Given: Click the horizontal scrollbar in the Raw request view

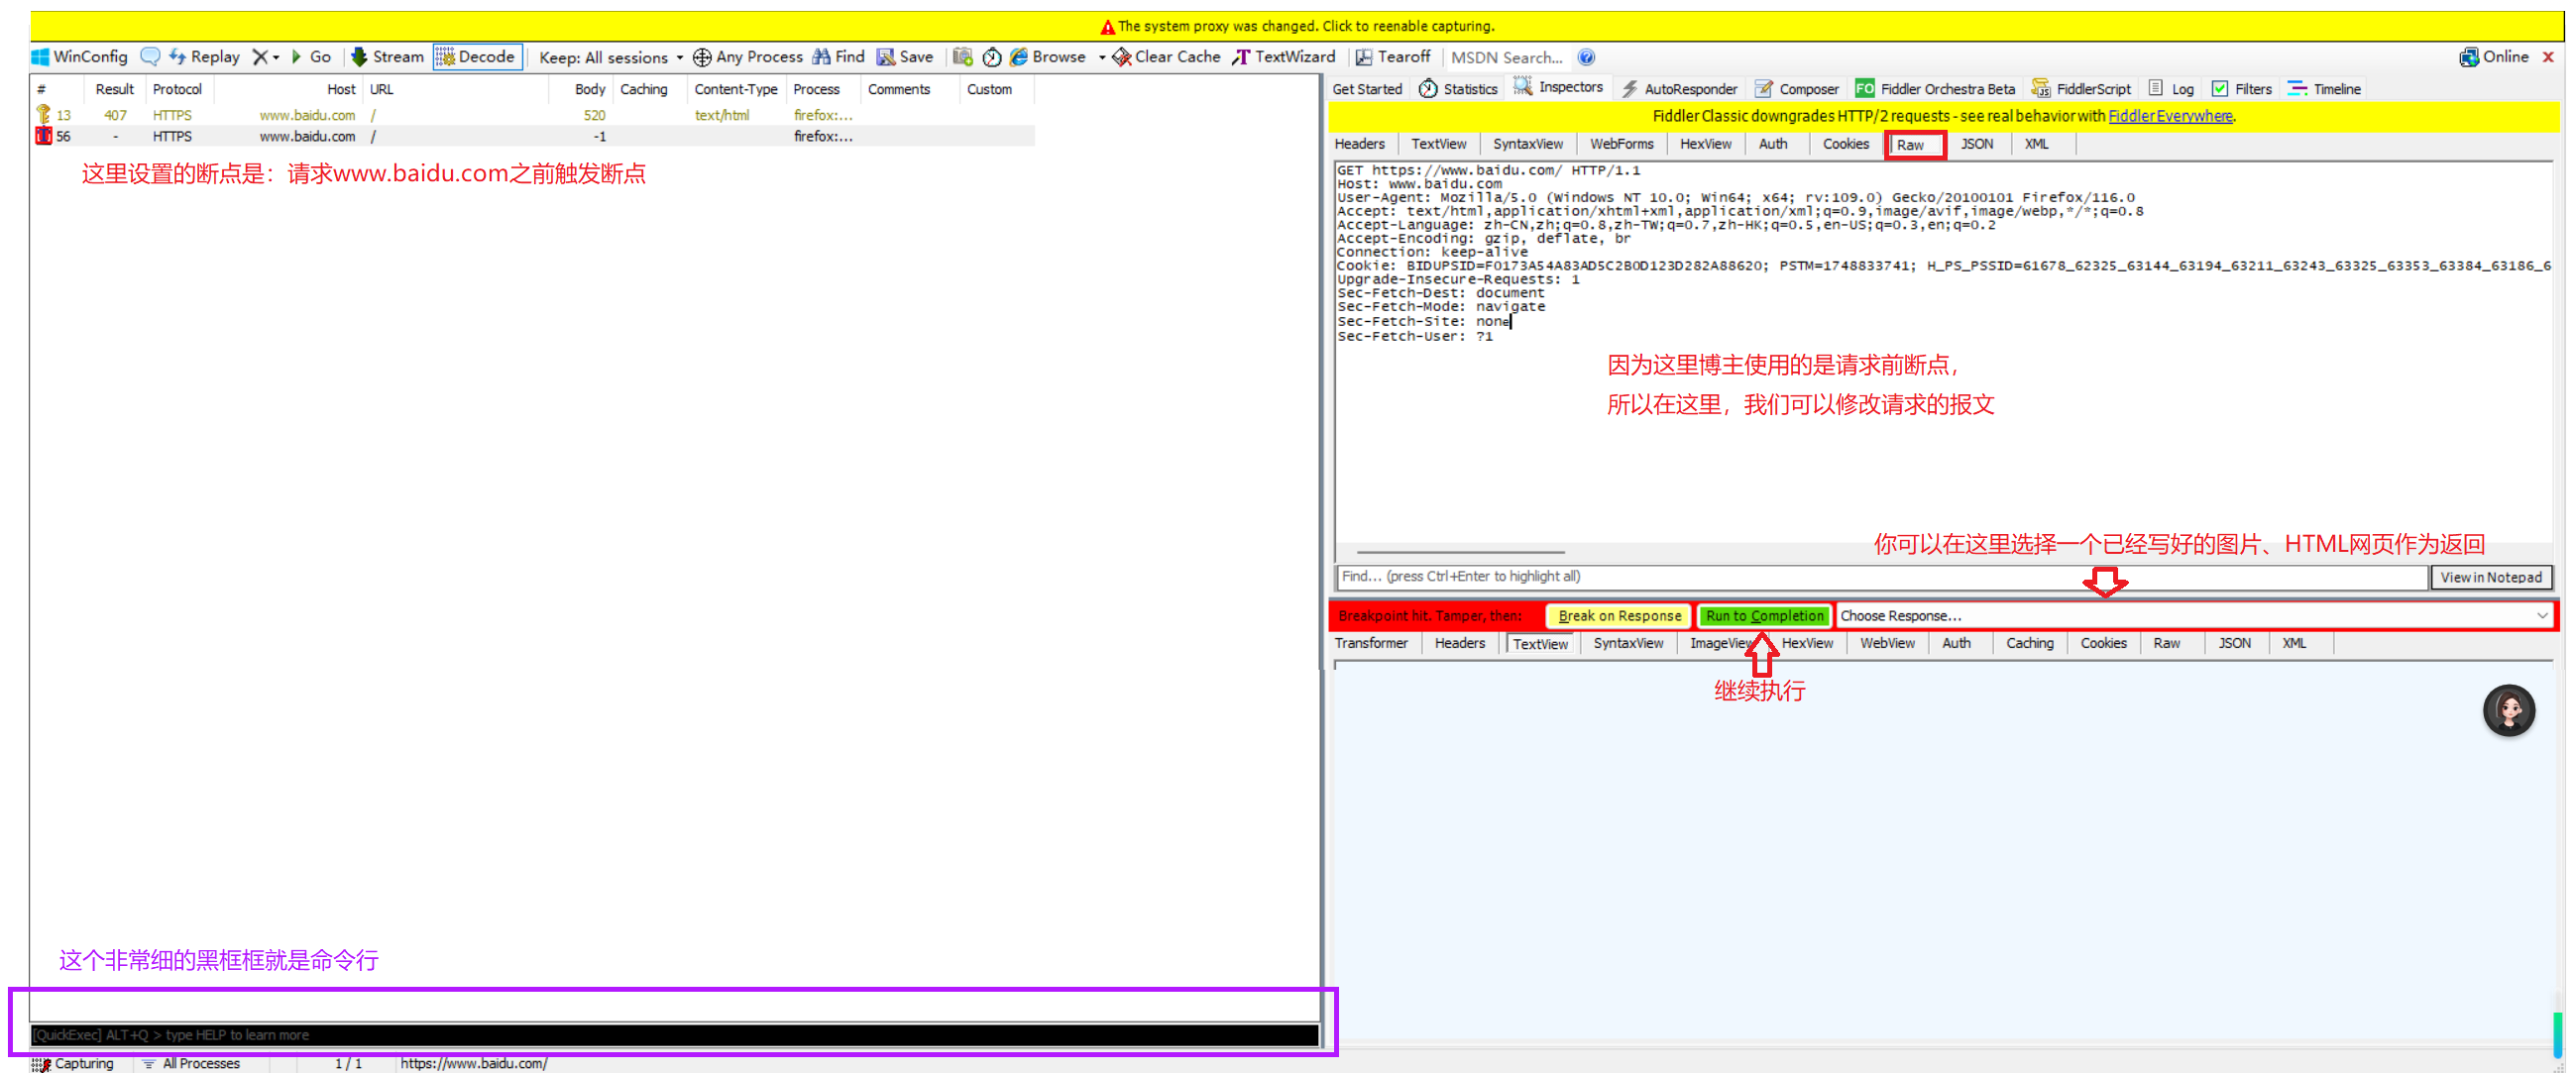Looking at the screenshot, I should 1460,552.
